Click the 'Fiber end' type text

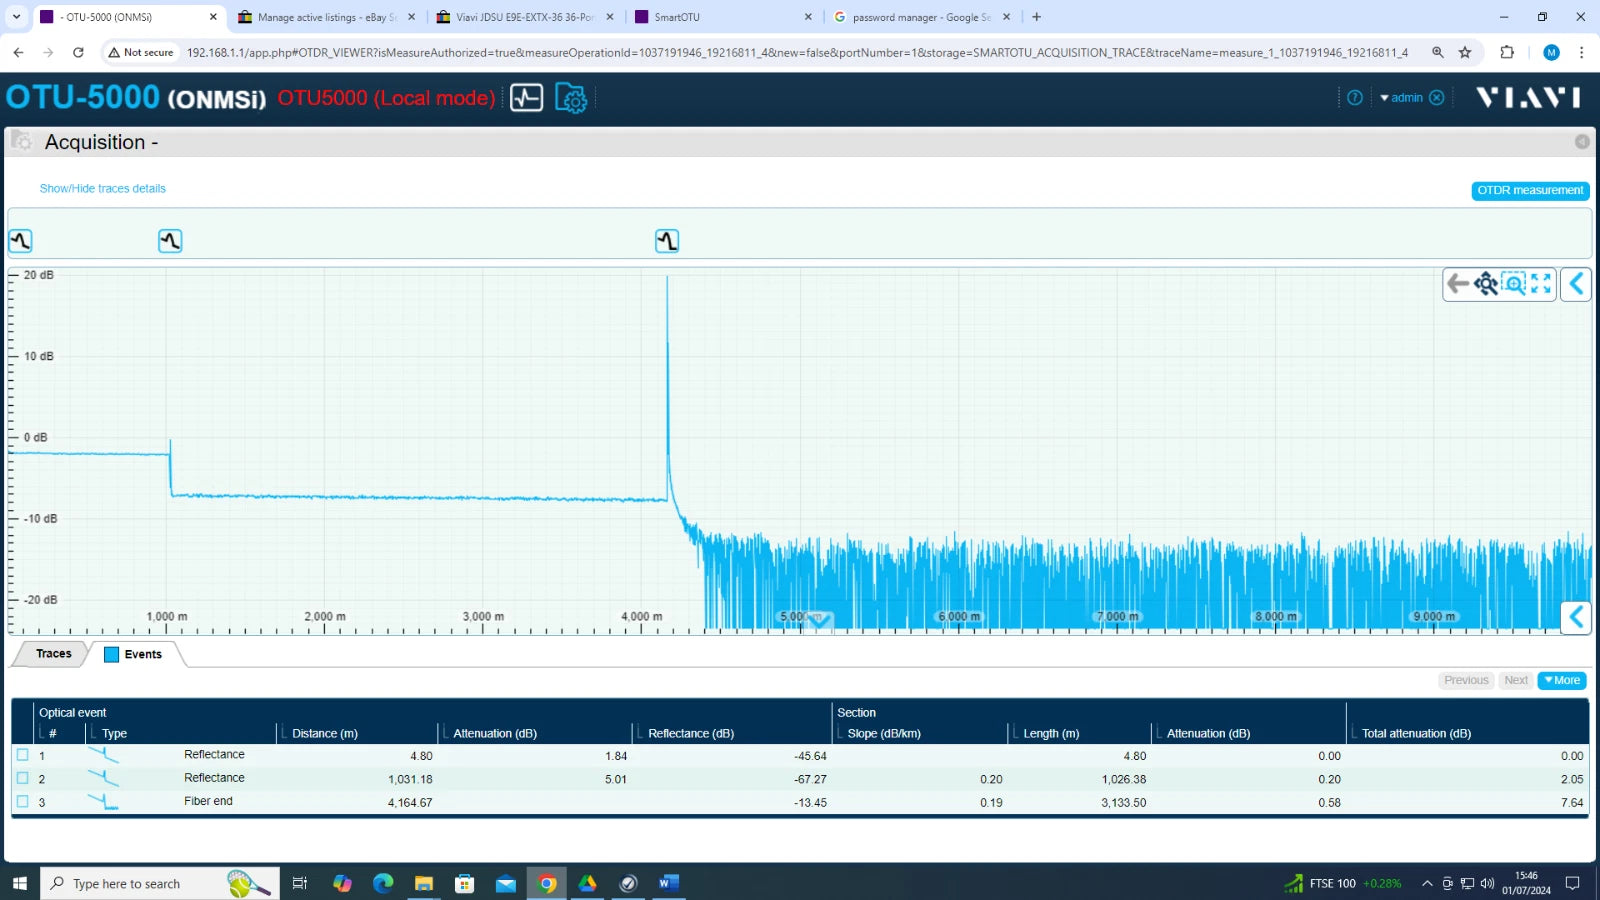click(208, 801)
